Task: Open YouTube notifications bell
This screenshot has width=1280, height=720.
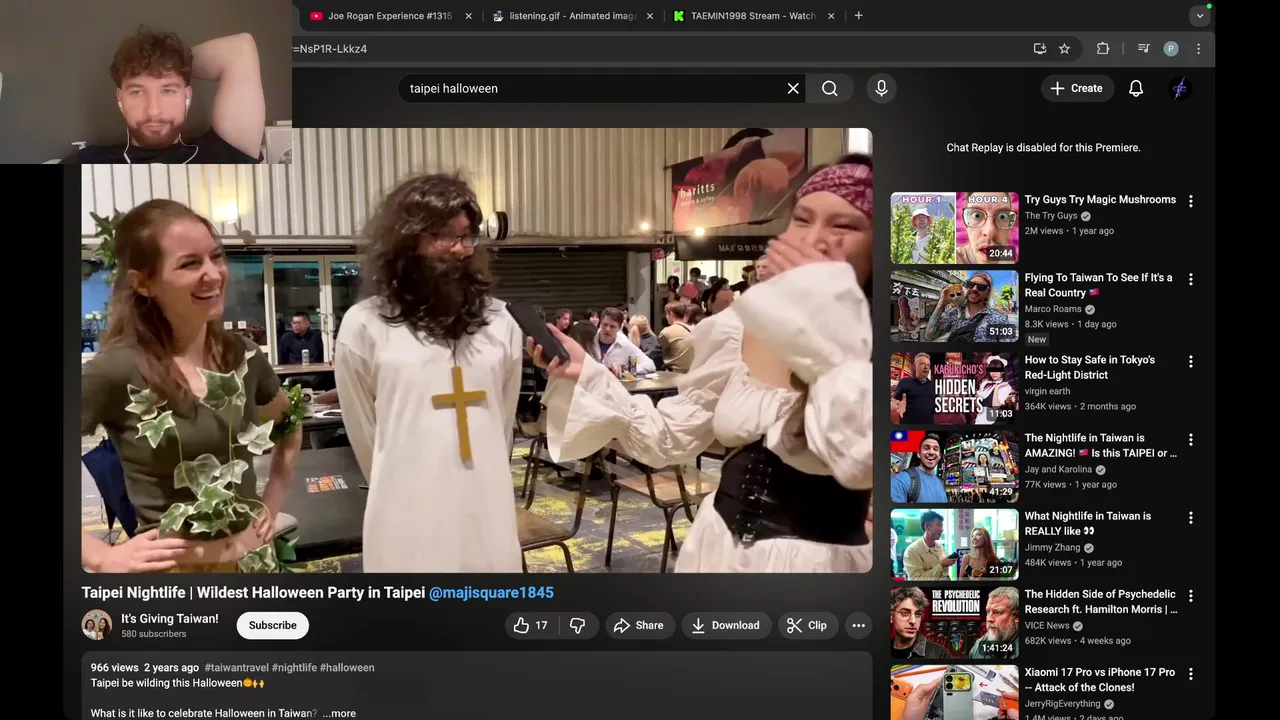Action: pyautogui.click(x=1136, y=88)
